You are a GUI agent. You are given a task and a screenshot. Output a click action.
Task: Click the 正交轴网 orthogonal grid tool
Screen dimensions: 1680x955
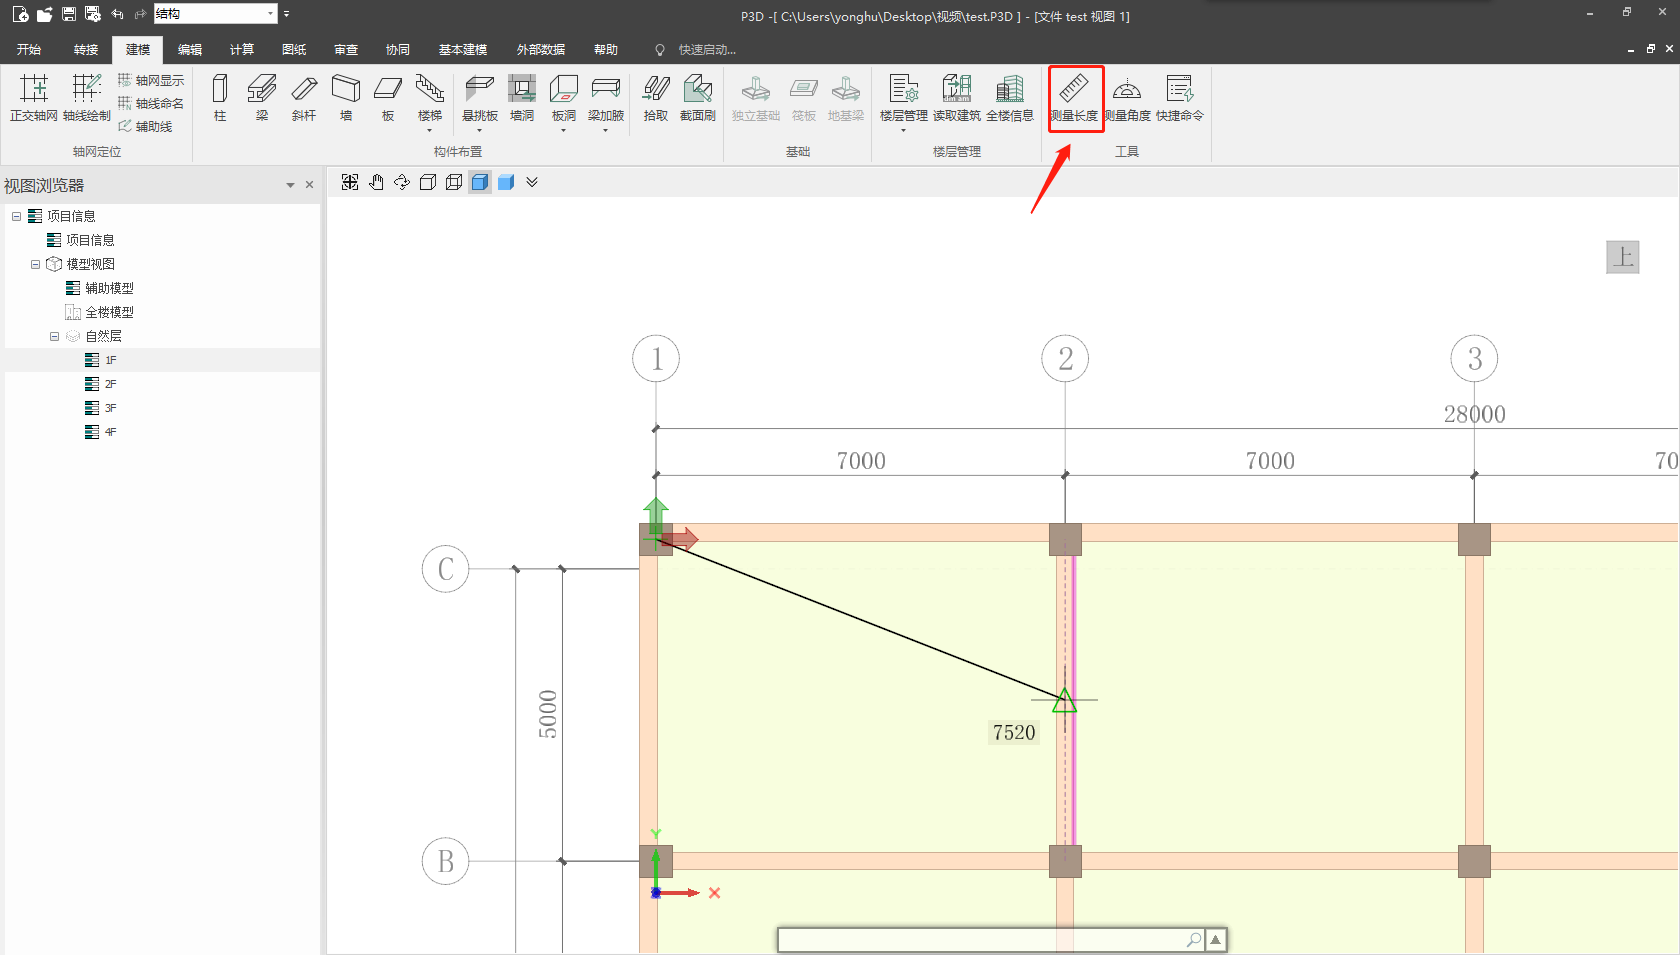coord(34,97)
